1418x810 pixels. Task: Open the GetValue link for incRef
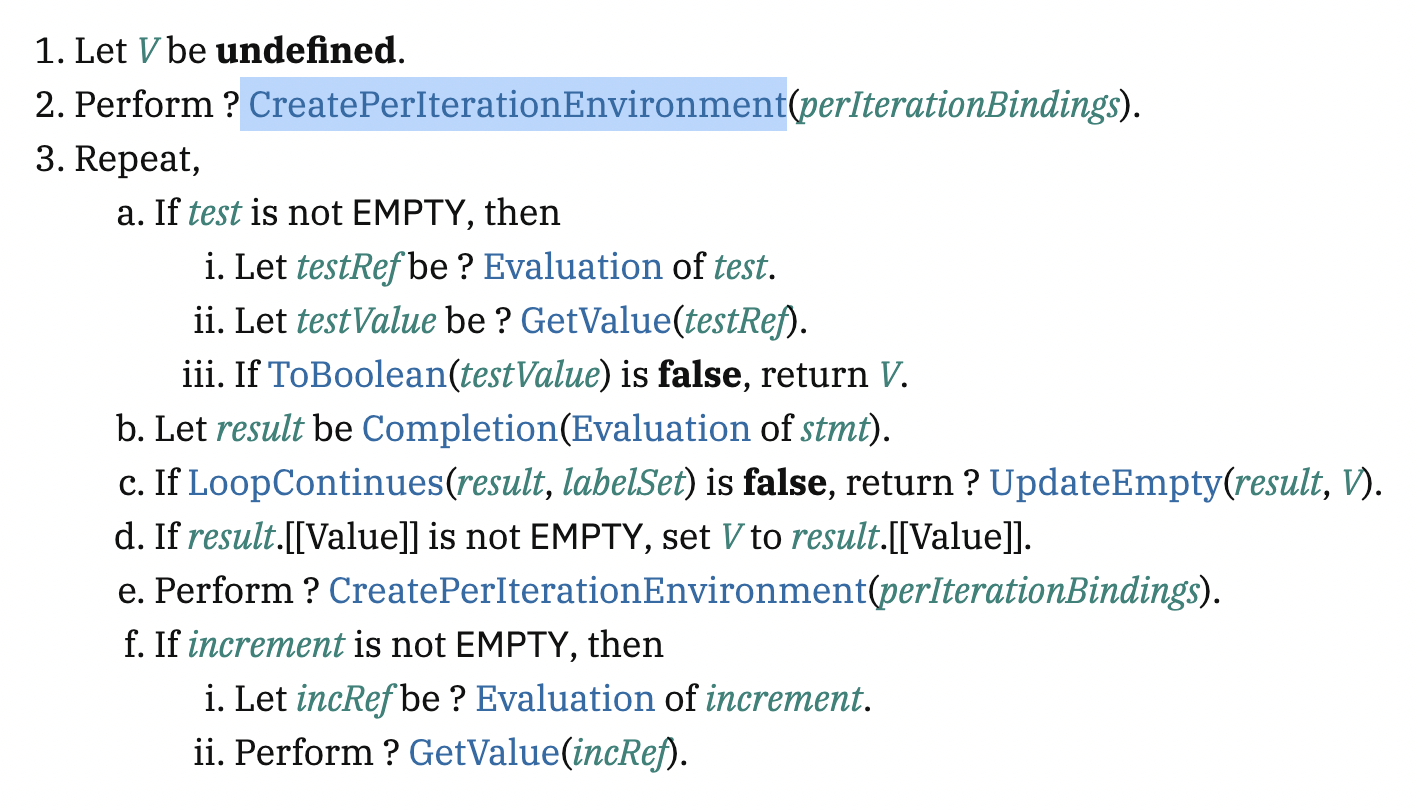click(x=483, y=753)
